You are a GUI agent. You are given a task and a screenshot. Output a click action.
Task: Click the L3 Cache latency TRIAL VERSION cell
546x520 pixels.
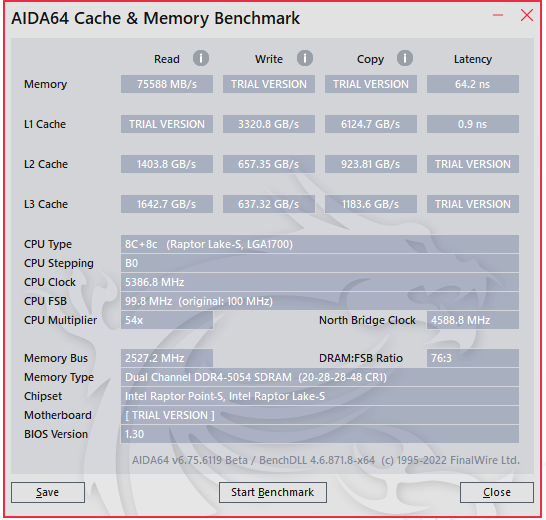[473, 204]
